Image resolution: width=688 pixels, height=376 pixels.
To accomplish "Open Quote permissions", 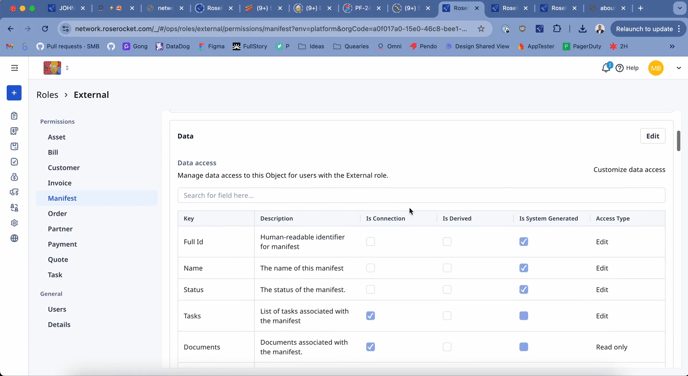I will 58,260.
